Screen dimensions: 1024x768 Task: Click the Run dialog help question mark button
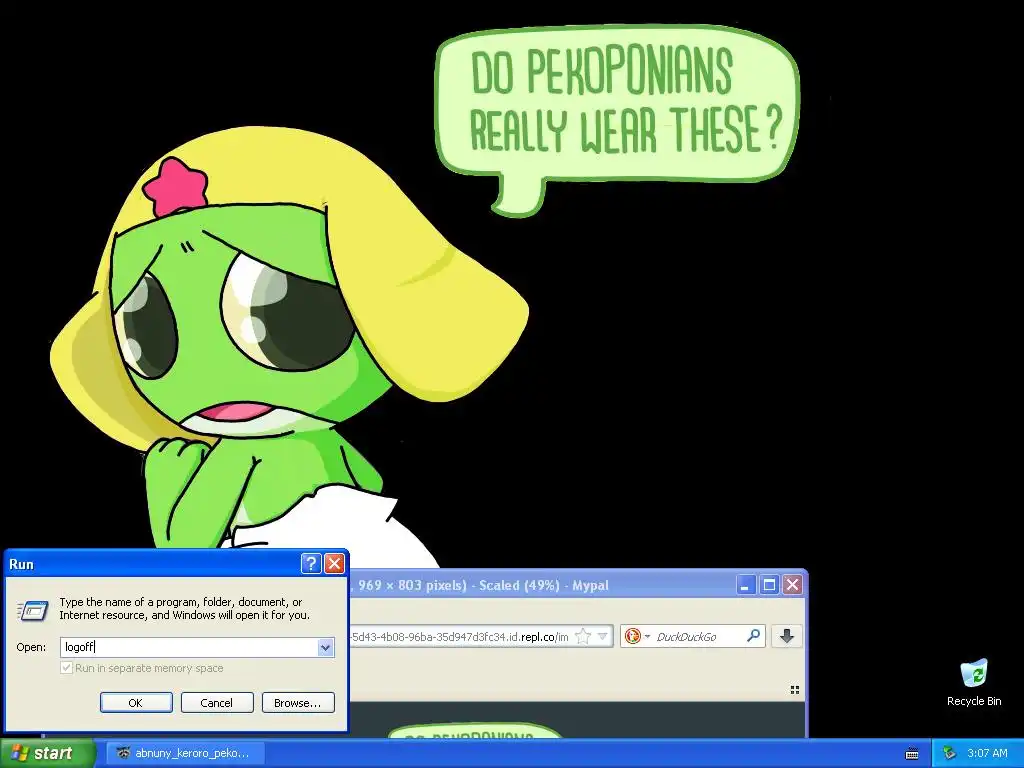[311, 564]
